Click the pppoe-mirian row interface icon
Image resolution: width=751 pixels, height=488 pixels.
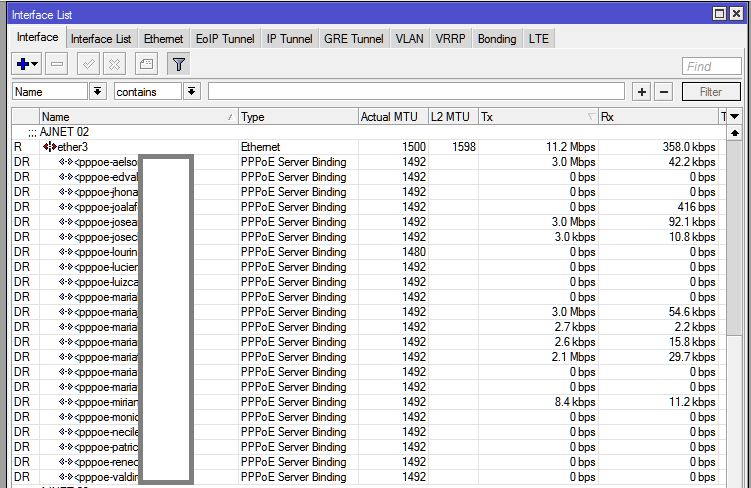66,402
